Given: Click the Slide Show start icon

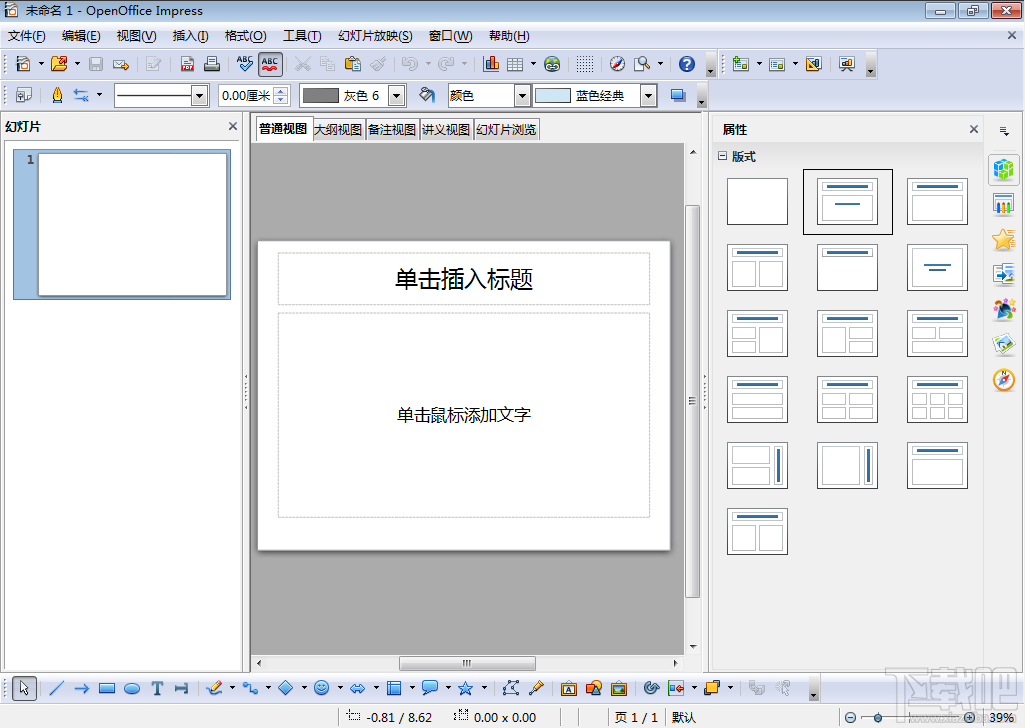Looking at the screenshot, I should 847,64.
